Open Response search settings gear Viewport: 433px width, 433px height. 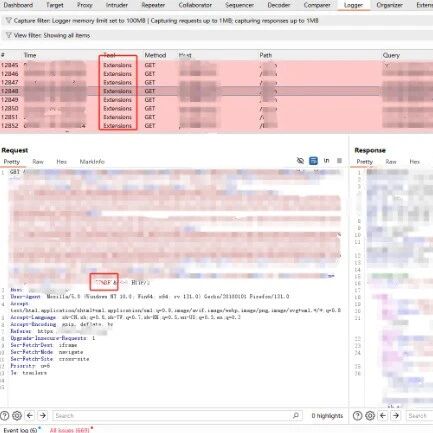[370, 416]
